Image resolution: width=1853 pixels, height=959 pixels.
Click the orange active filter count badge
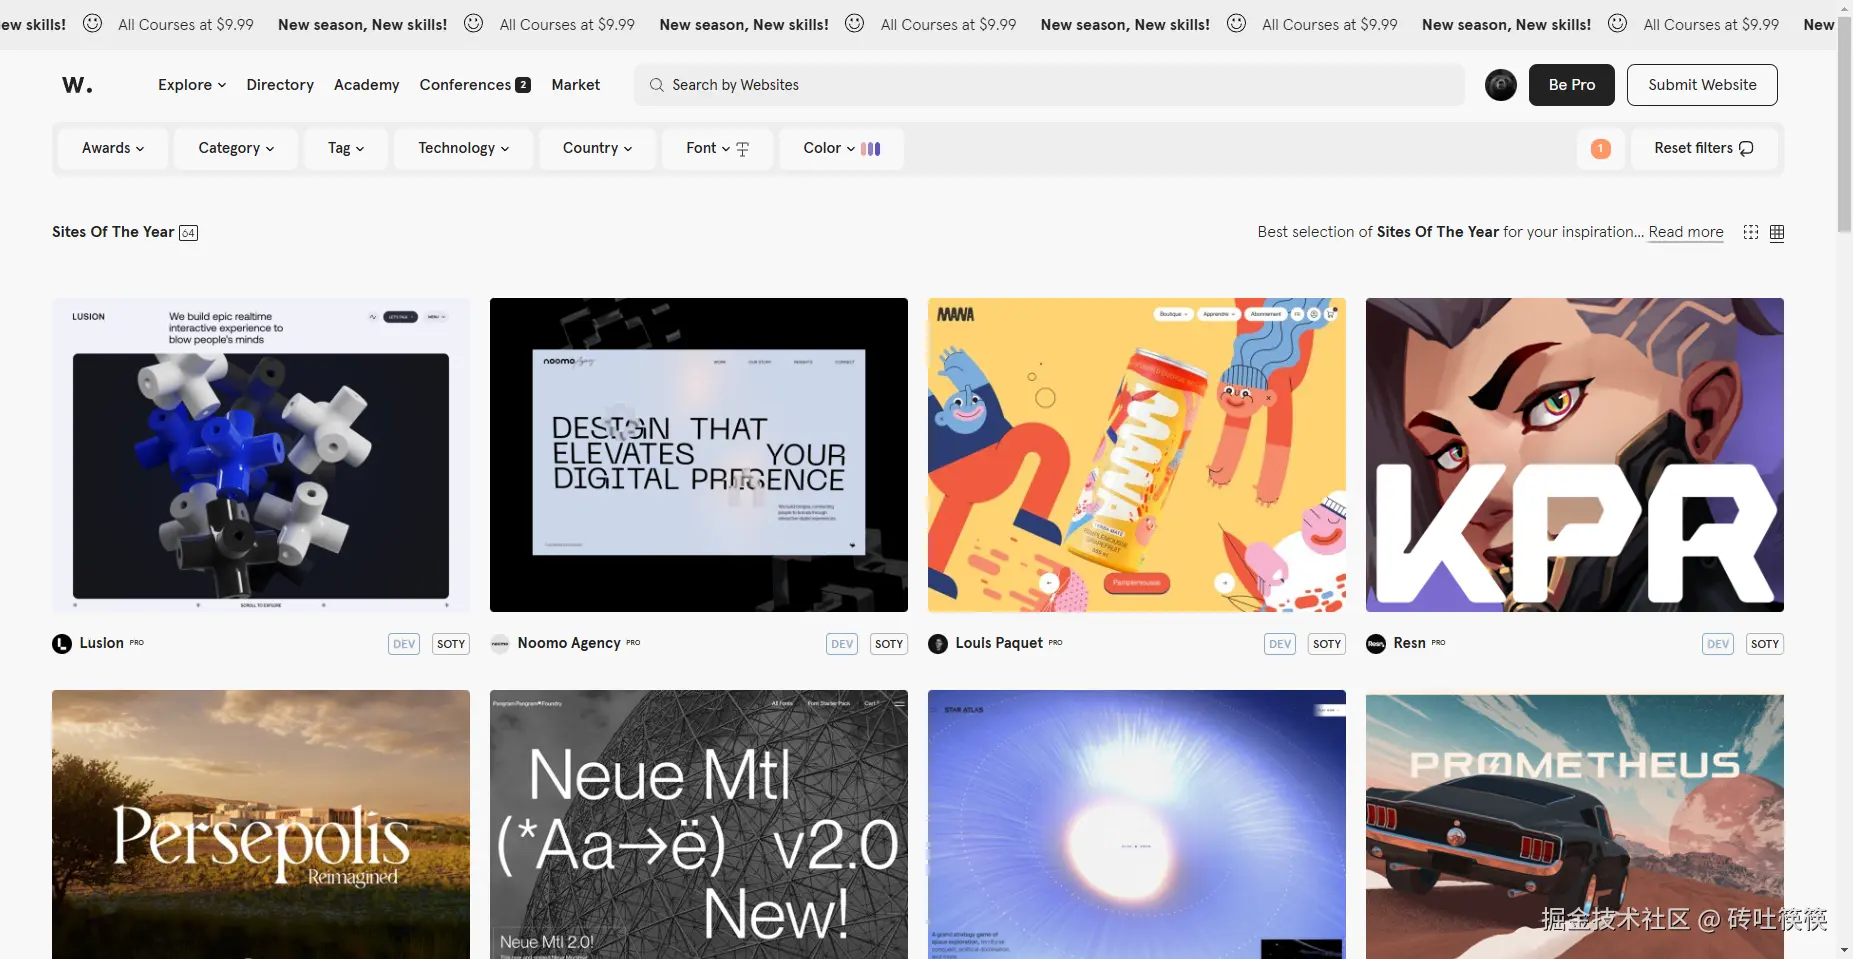1601,148
